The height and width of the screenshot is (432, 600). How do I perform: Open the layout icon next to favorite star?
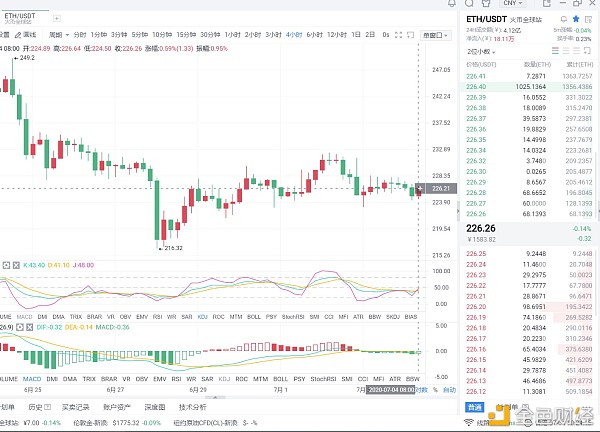[588, 19]
